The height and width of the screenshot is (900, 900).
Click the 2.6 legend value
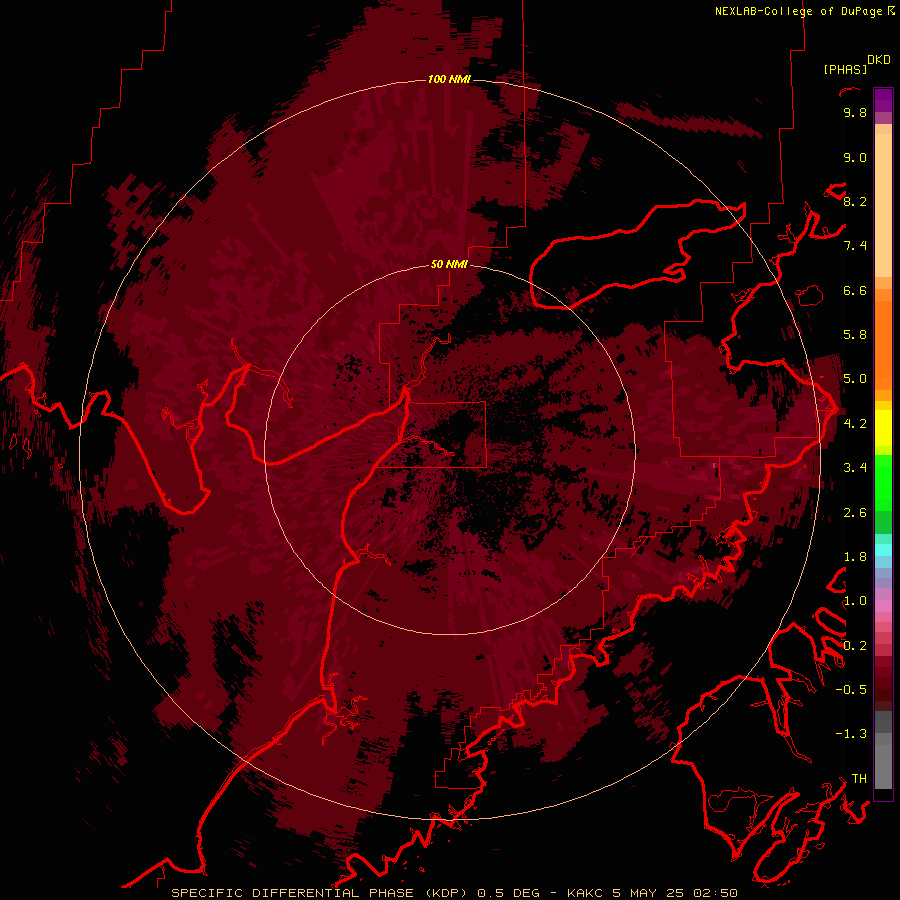(x=855, y=513)
